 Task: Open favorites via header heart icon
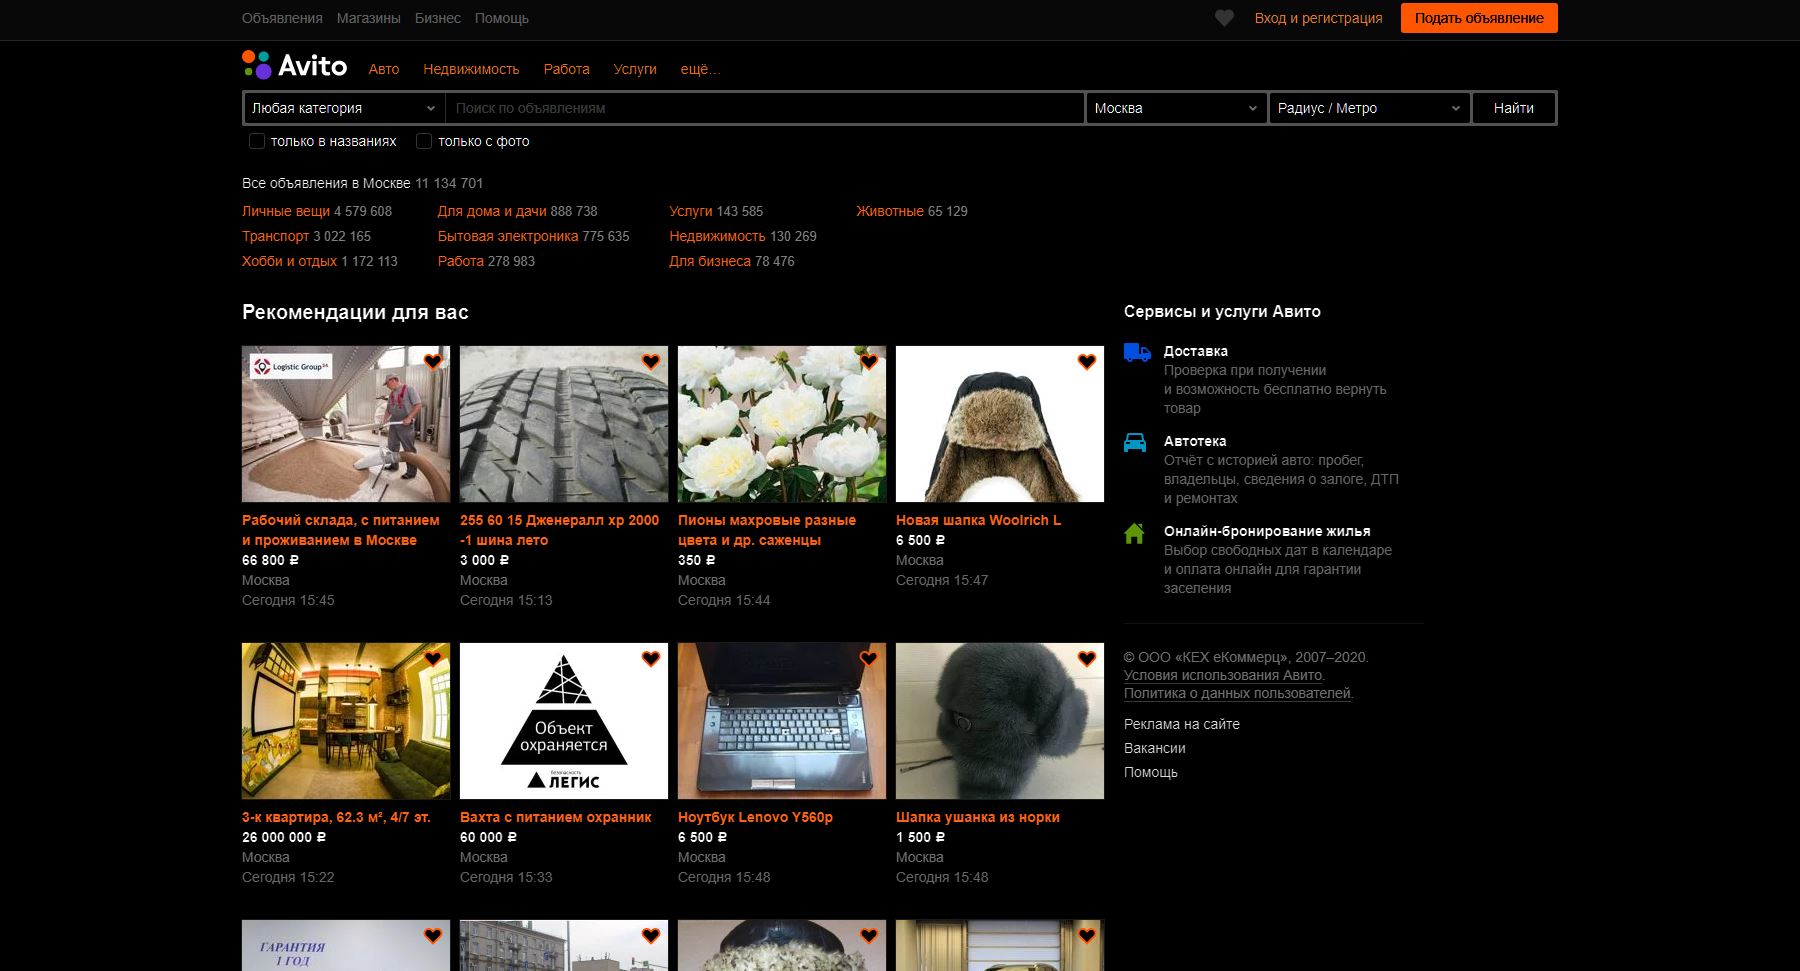tap(1224, 18)
